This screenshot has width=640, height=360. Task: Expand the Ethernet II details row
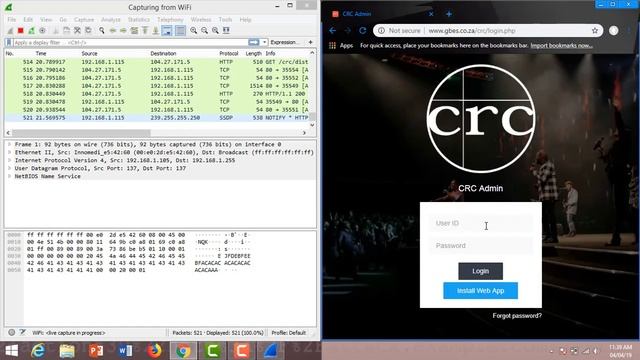pyautogui.click(x=9, y=152)
